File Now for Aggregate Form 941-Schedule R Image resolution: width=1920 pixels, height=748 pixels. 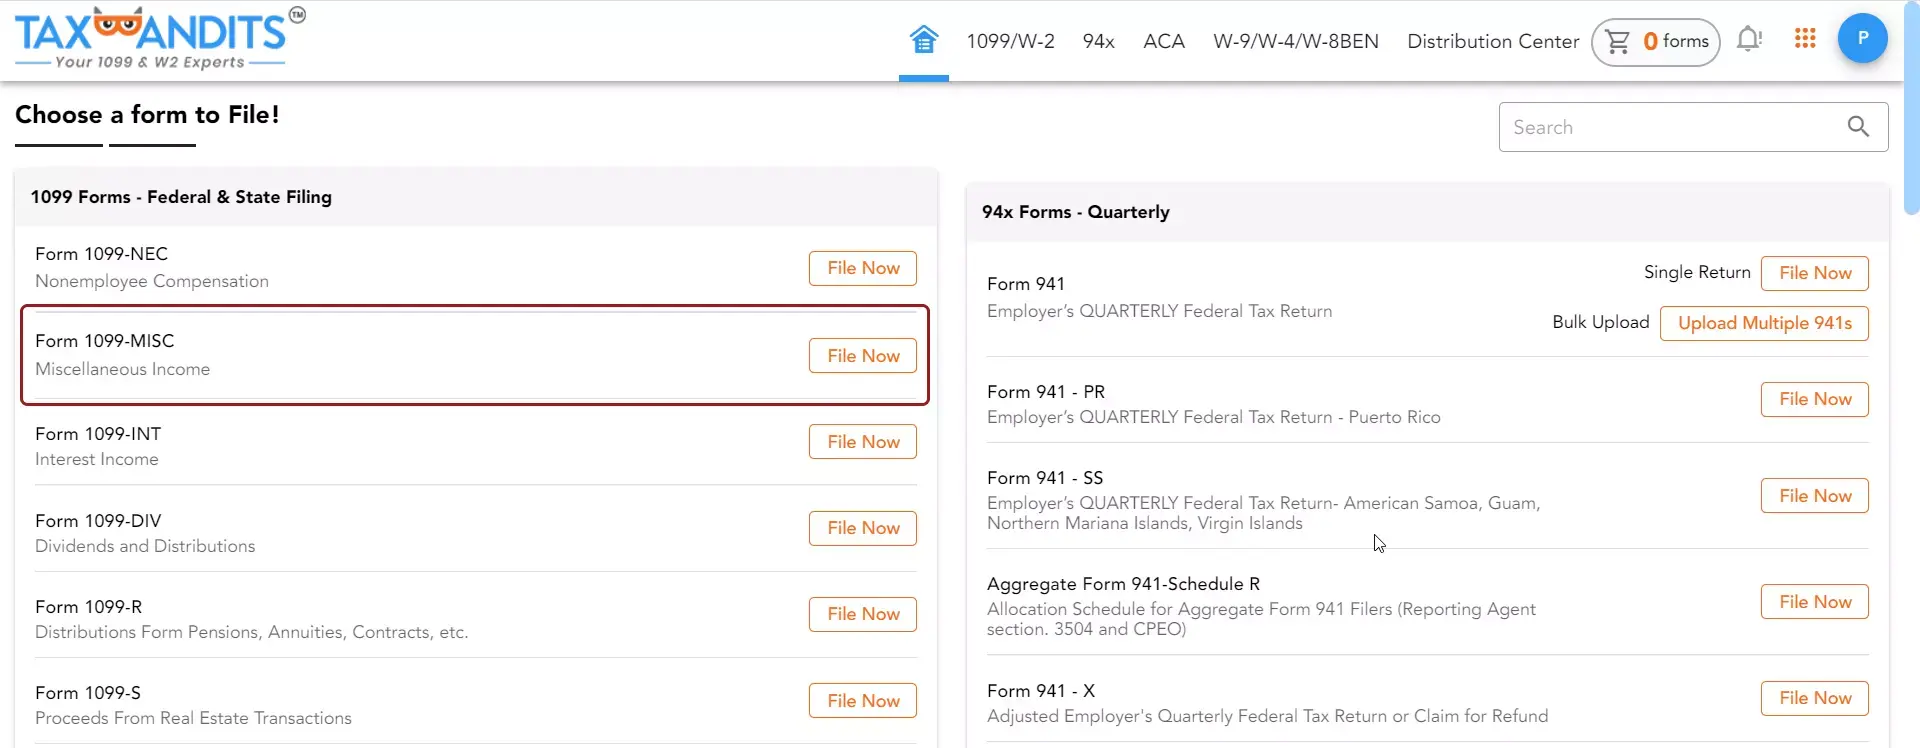tap(1815, 602)
